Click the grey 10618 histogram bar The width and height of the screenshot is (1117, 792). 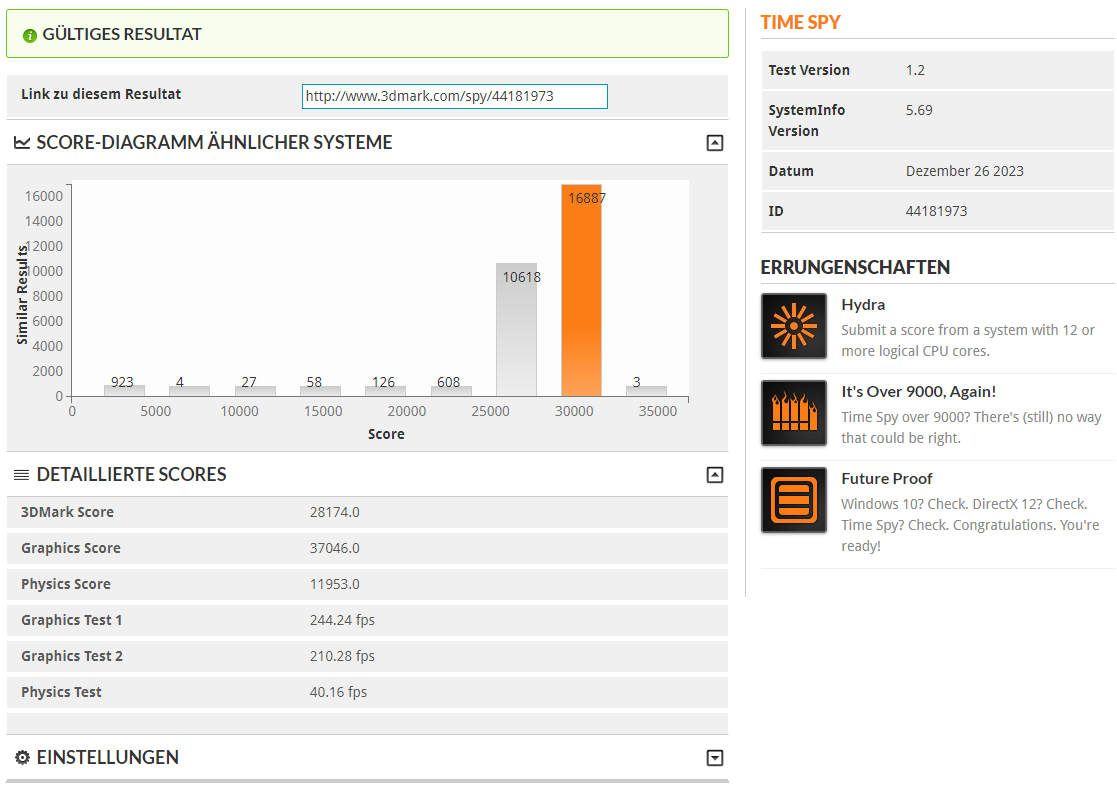[x=516, y=330]
